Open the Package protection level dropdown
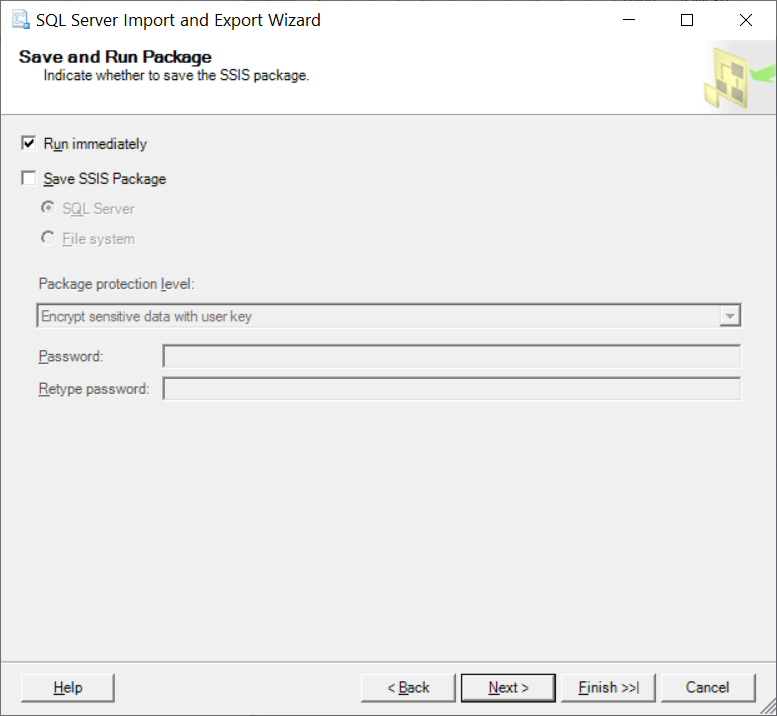Screen dimensions: 777x716 pos(389,316)
